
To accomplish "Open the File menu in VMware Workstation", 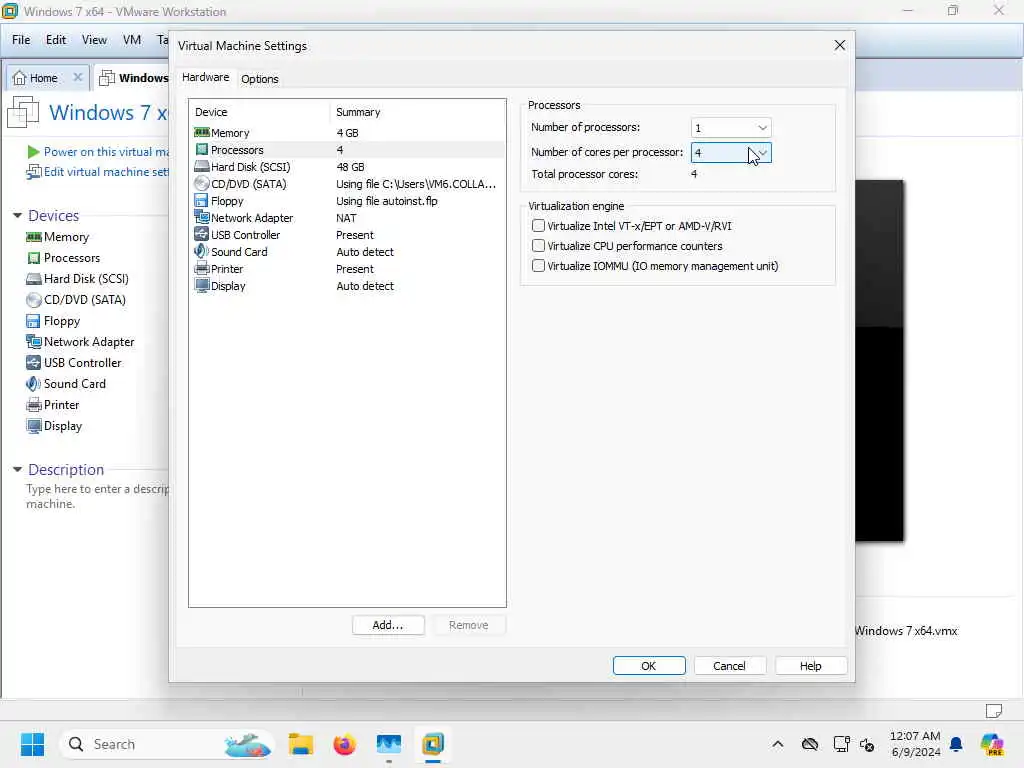I will [21, 40].
